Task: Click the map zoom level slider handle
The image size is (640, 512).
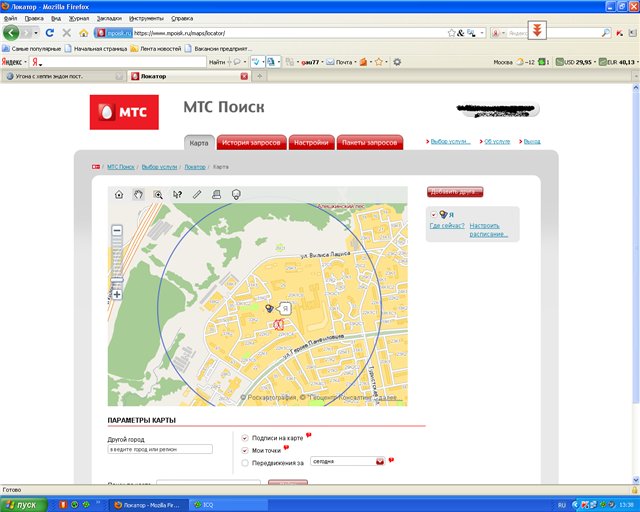Action: point(117,280)
